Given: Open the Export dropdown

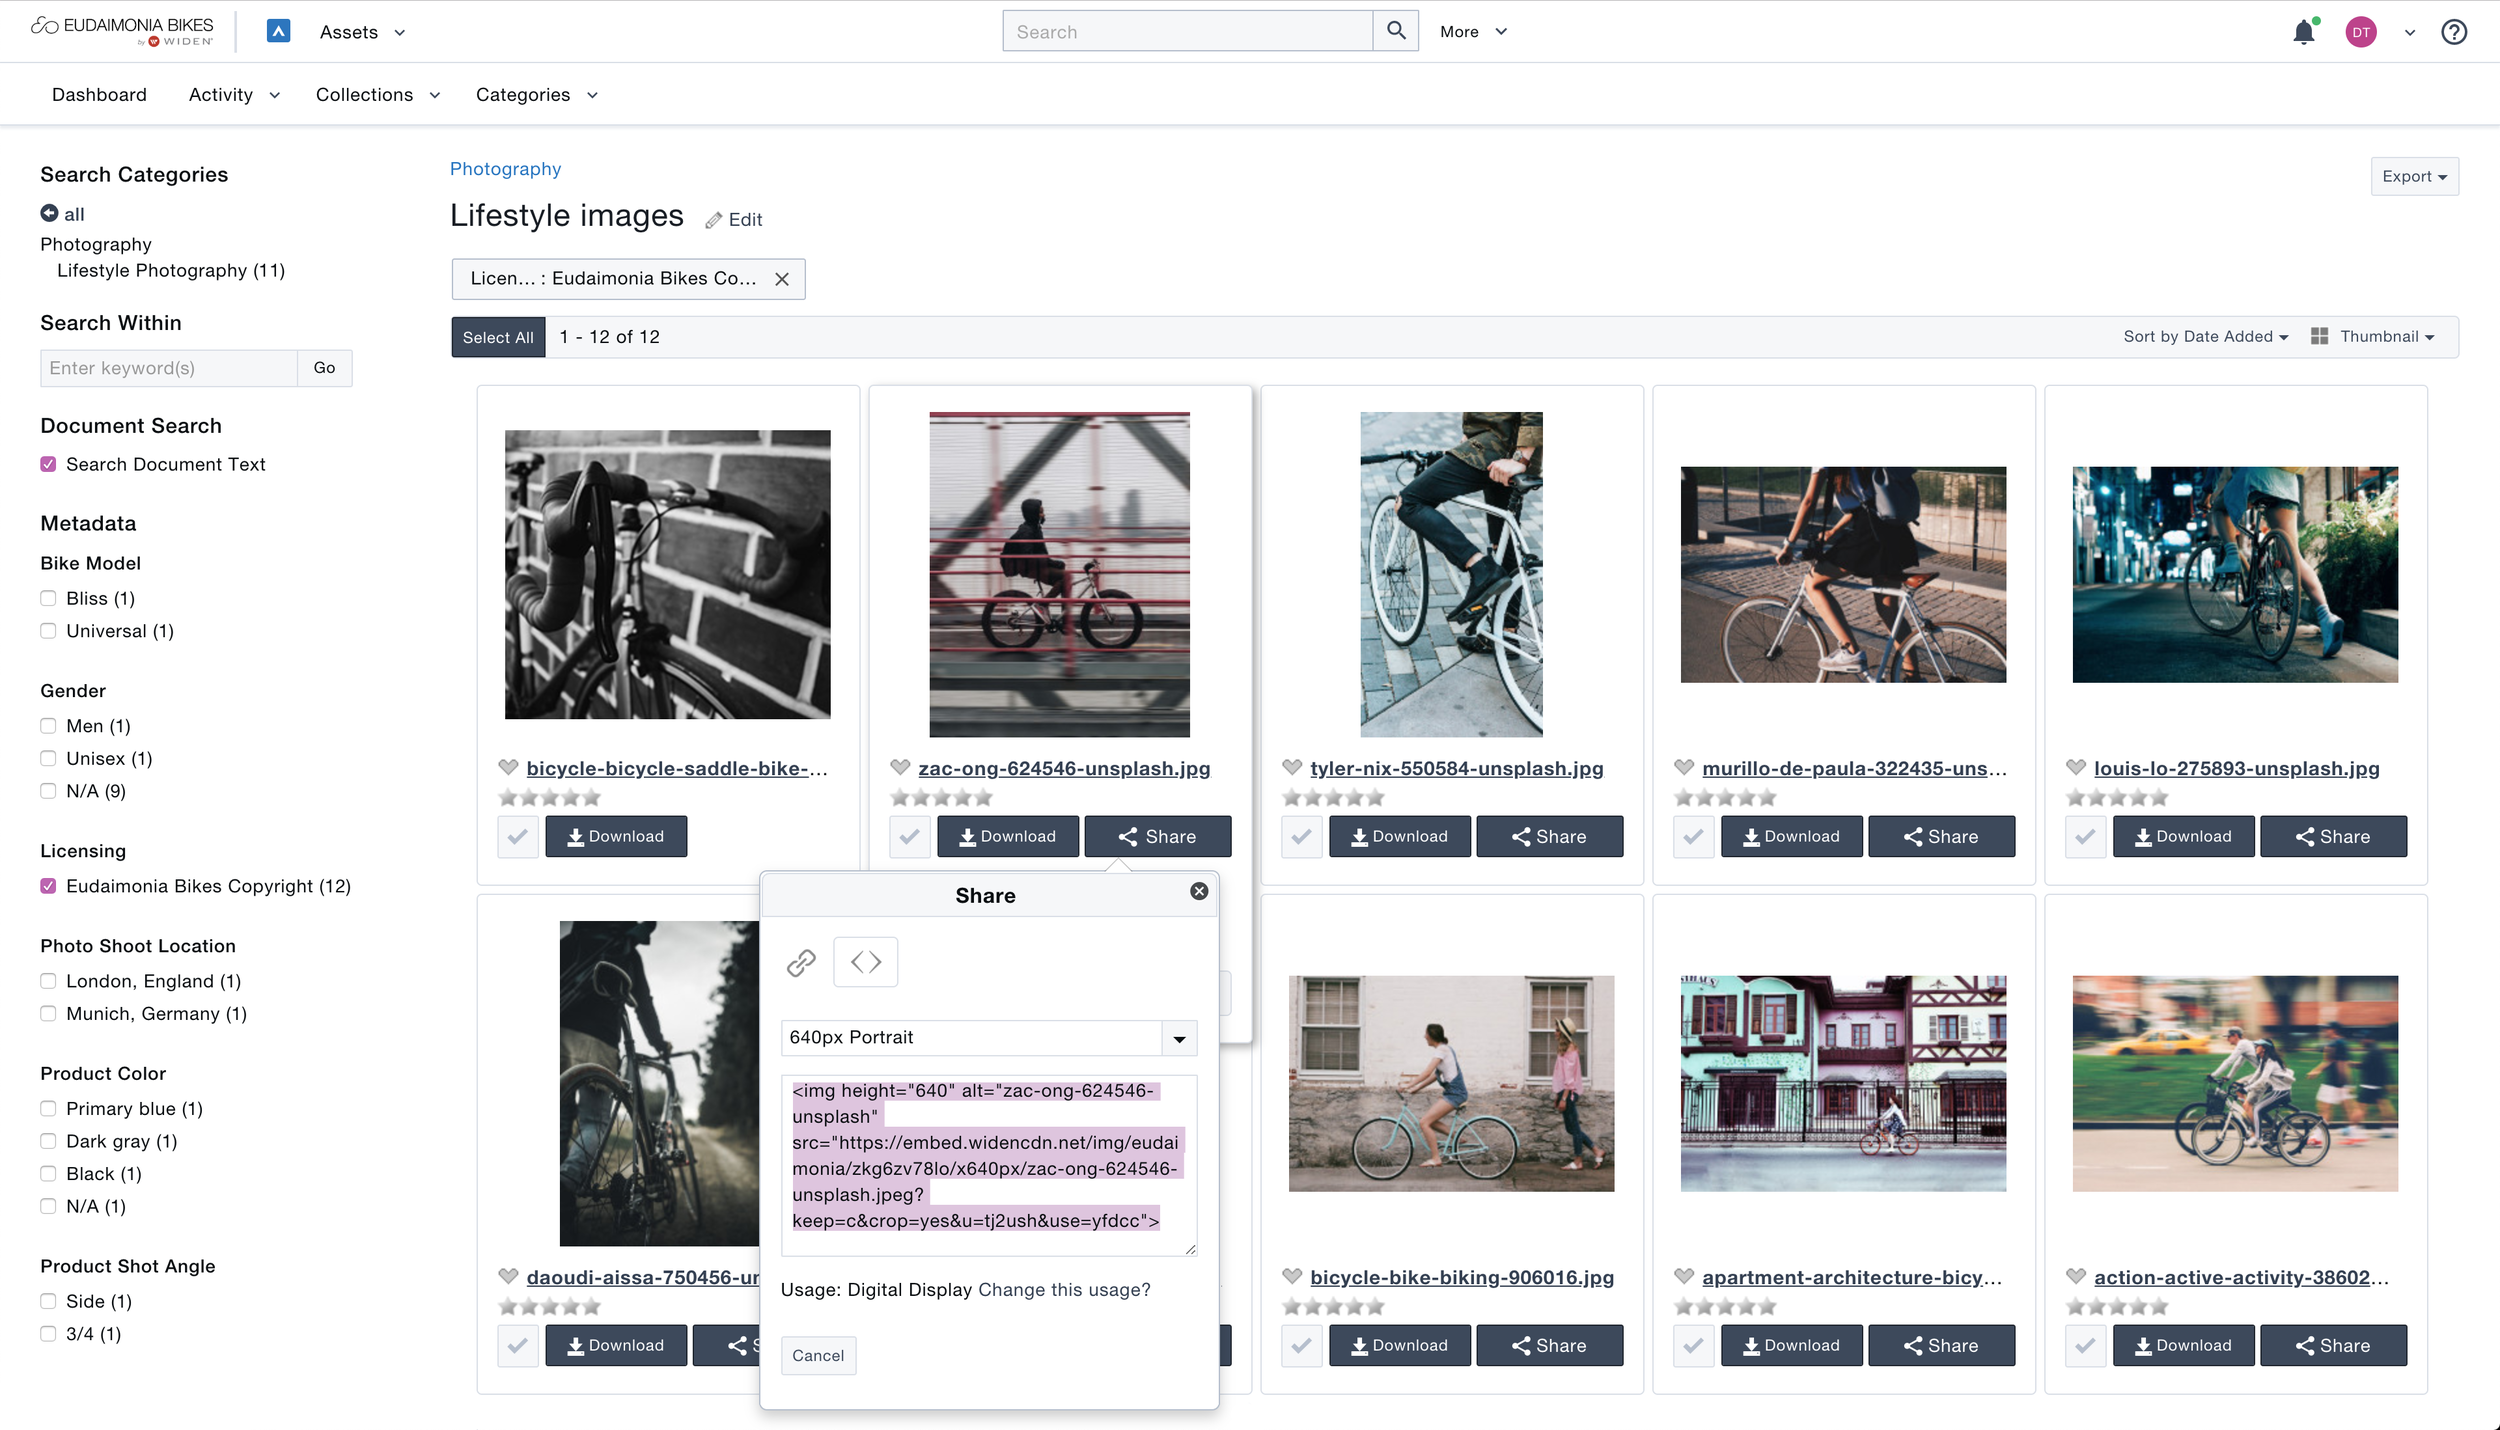Looking at the screenshot, I should 2414,176.
